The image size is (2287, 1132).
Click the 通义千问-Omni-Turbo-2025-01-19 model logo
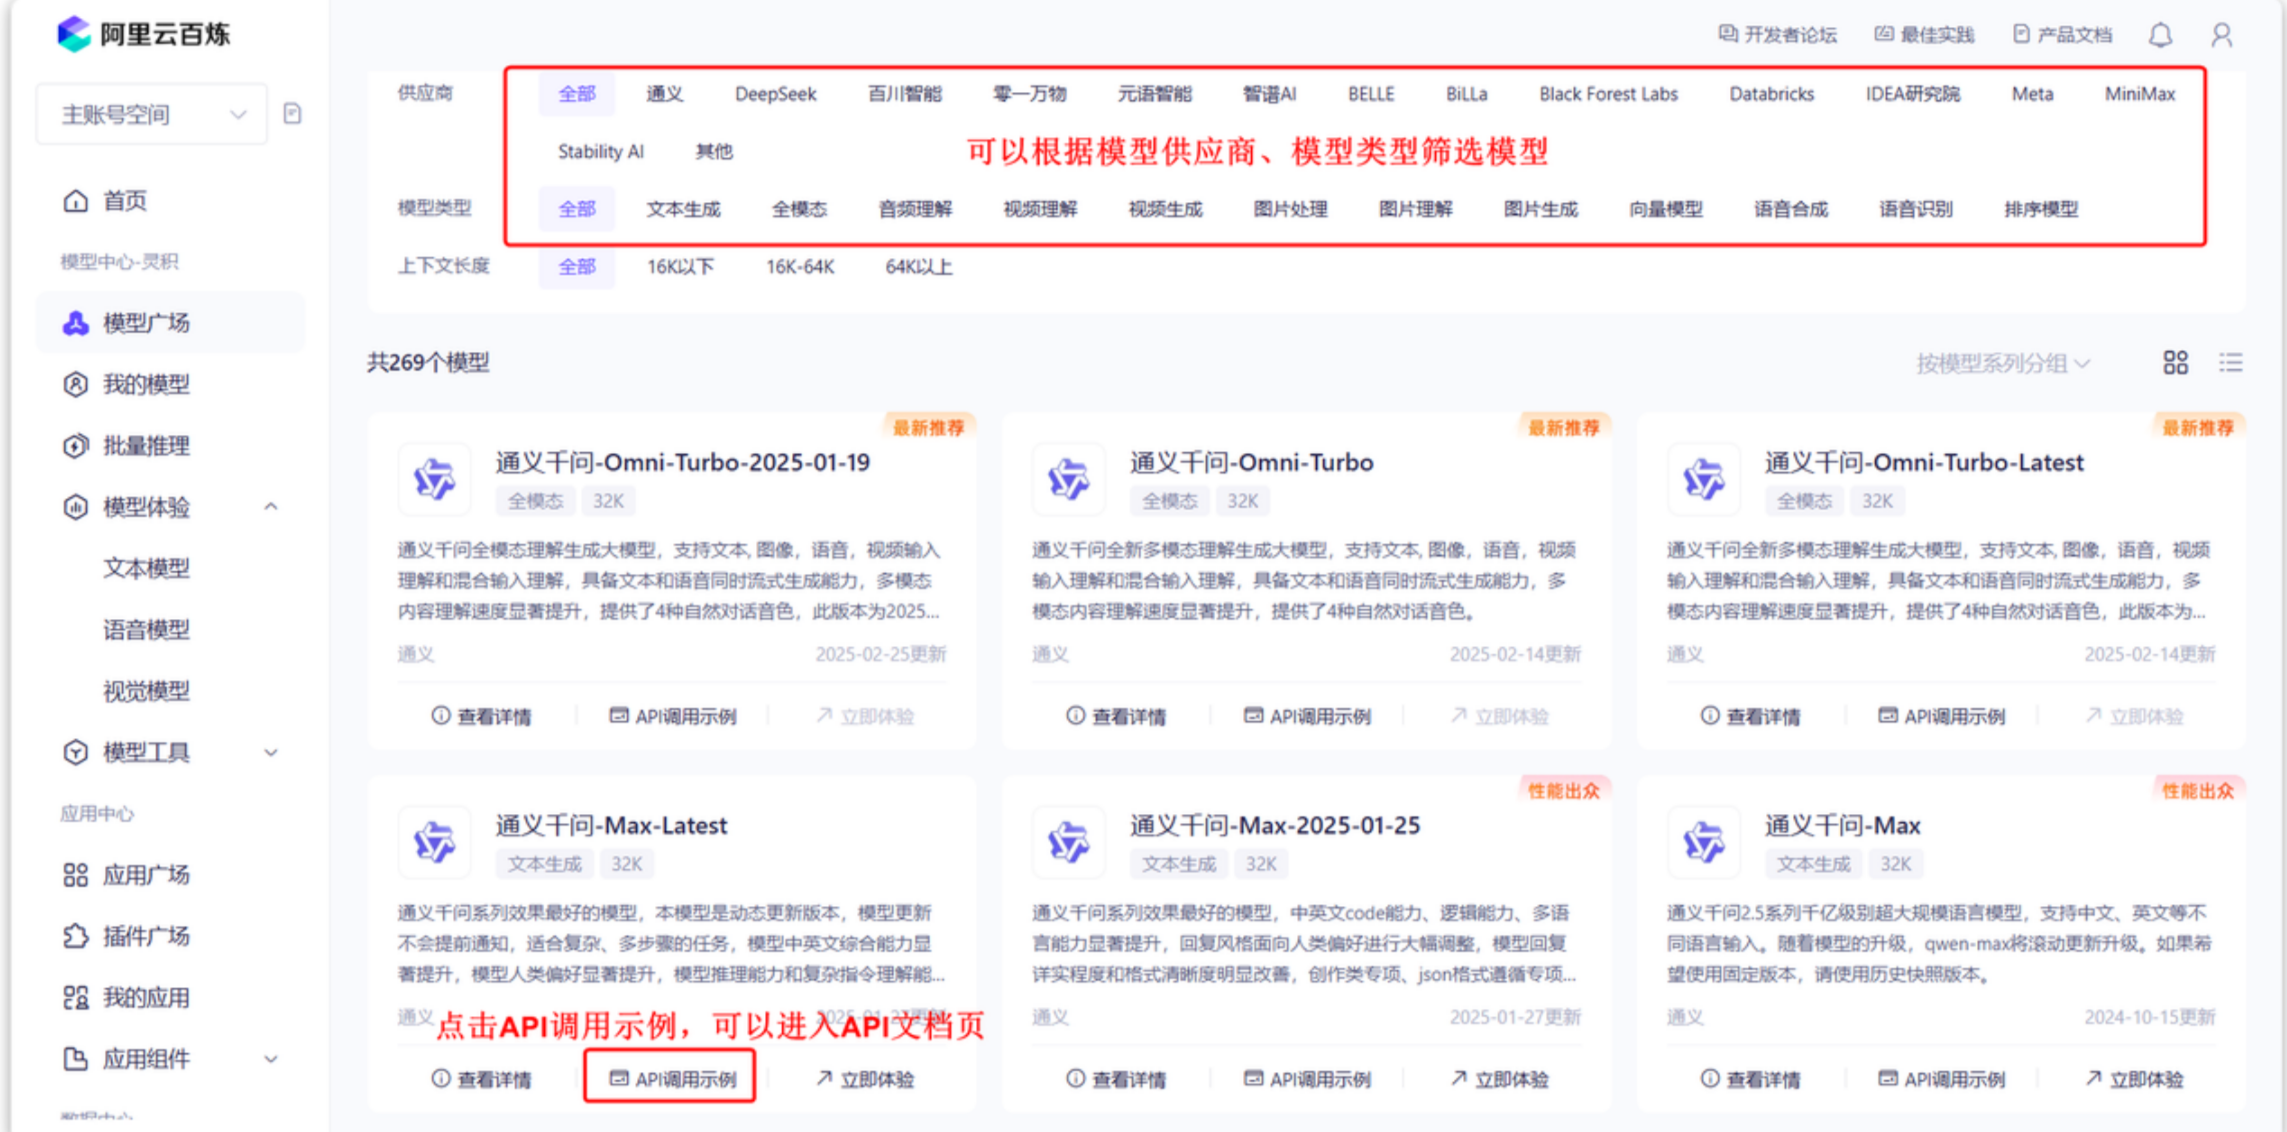pyautogui.click(x=434, y=479)
